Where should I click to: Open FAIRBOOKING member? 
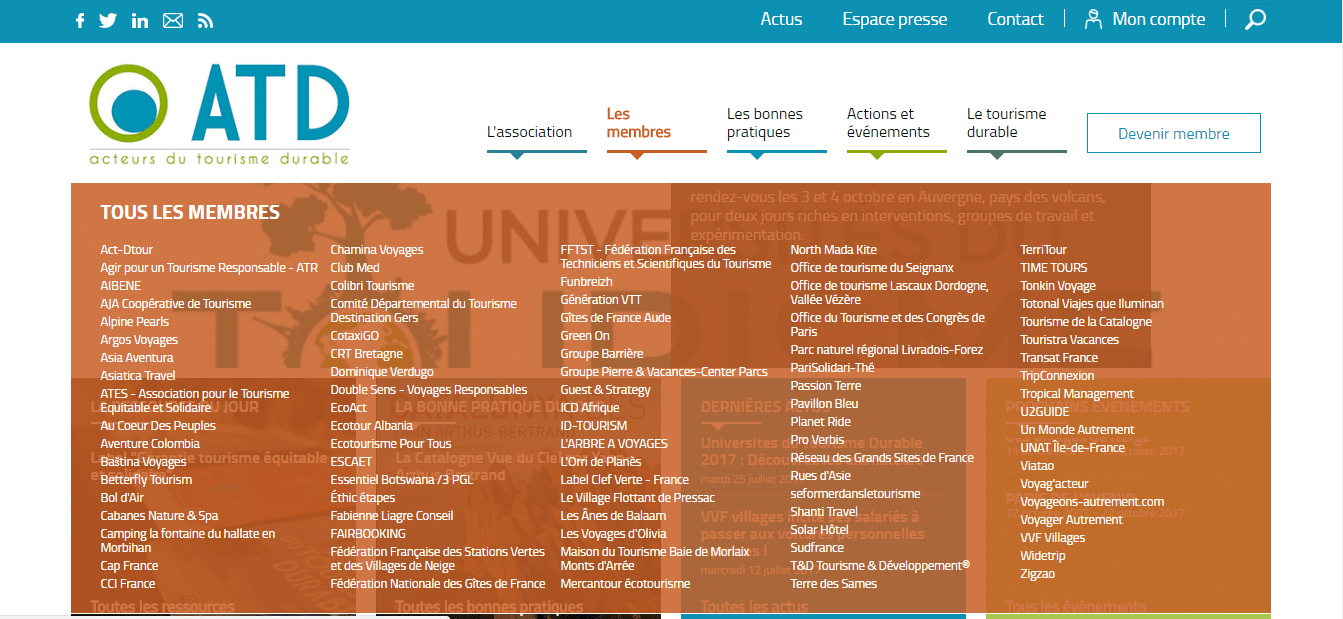point(368,534)
